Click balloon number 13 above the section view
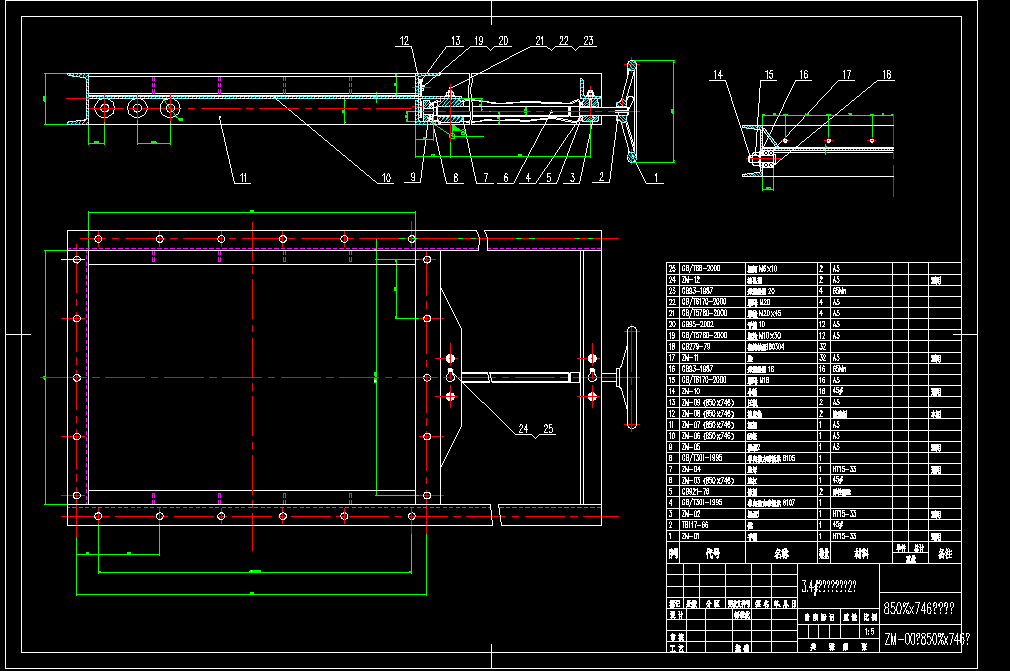 coord(455,41)
